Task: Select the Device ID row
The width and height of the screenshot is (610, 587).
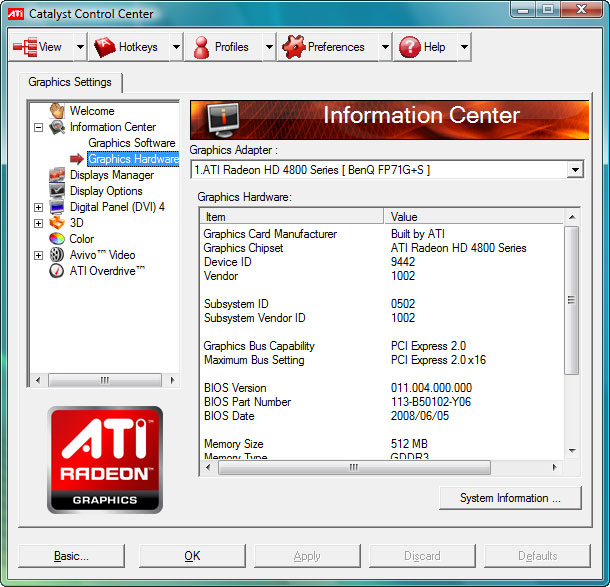Action: (382, 262)
